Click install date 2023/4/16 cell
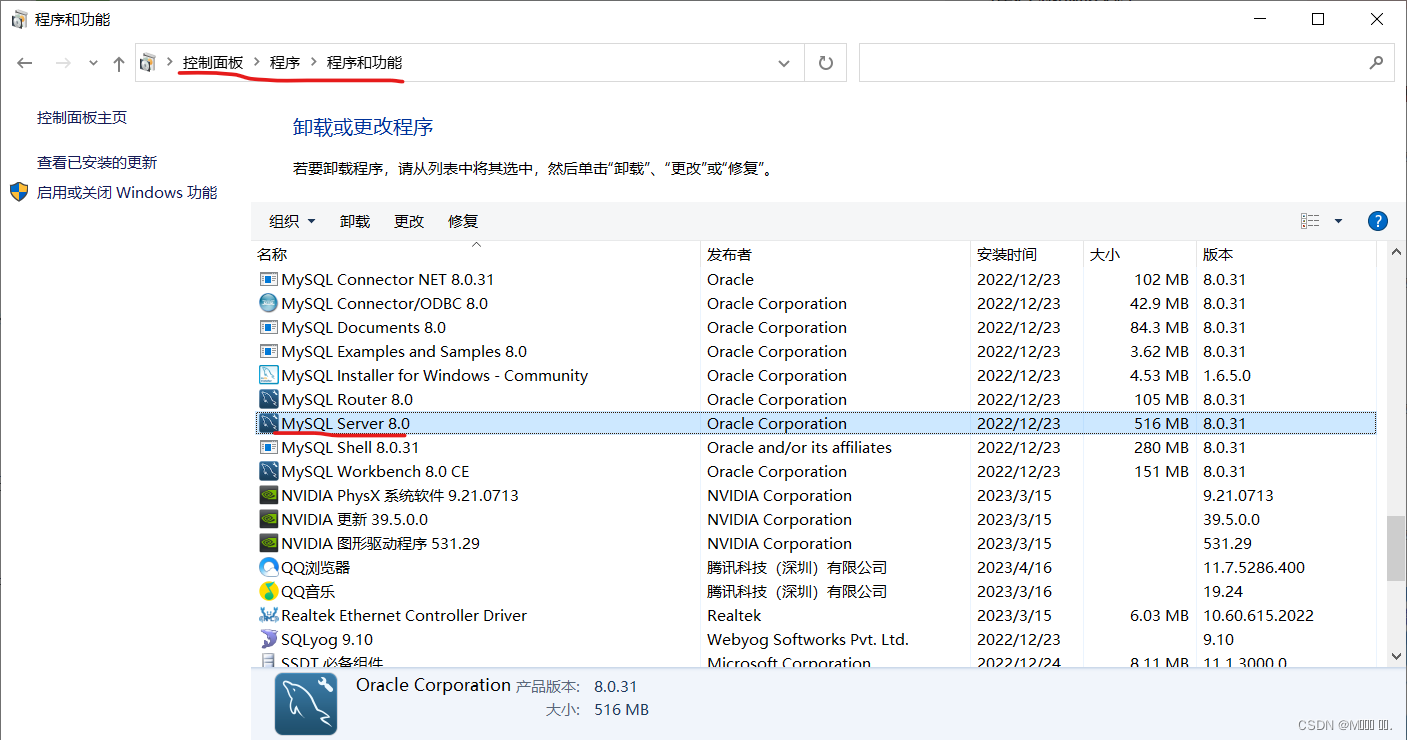This screenshot has height=740, width=1407. (1015, 567)
